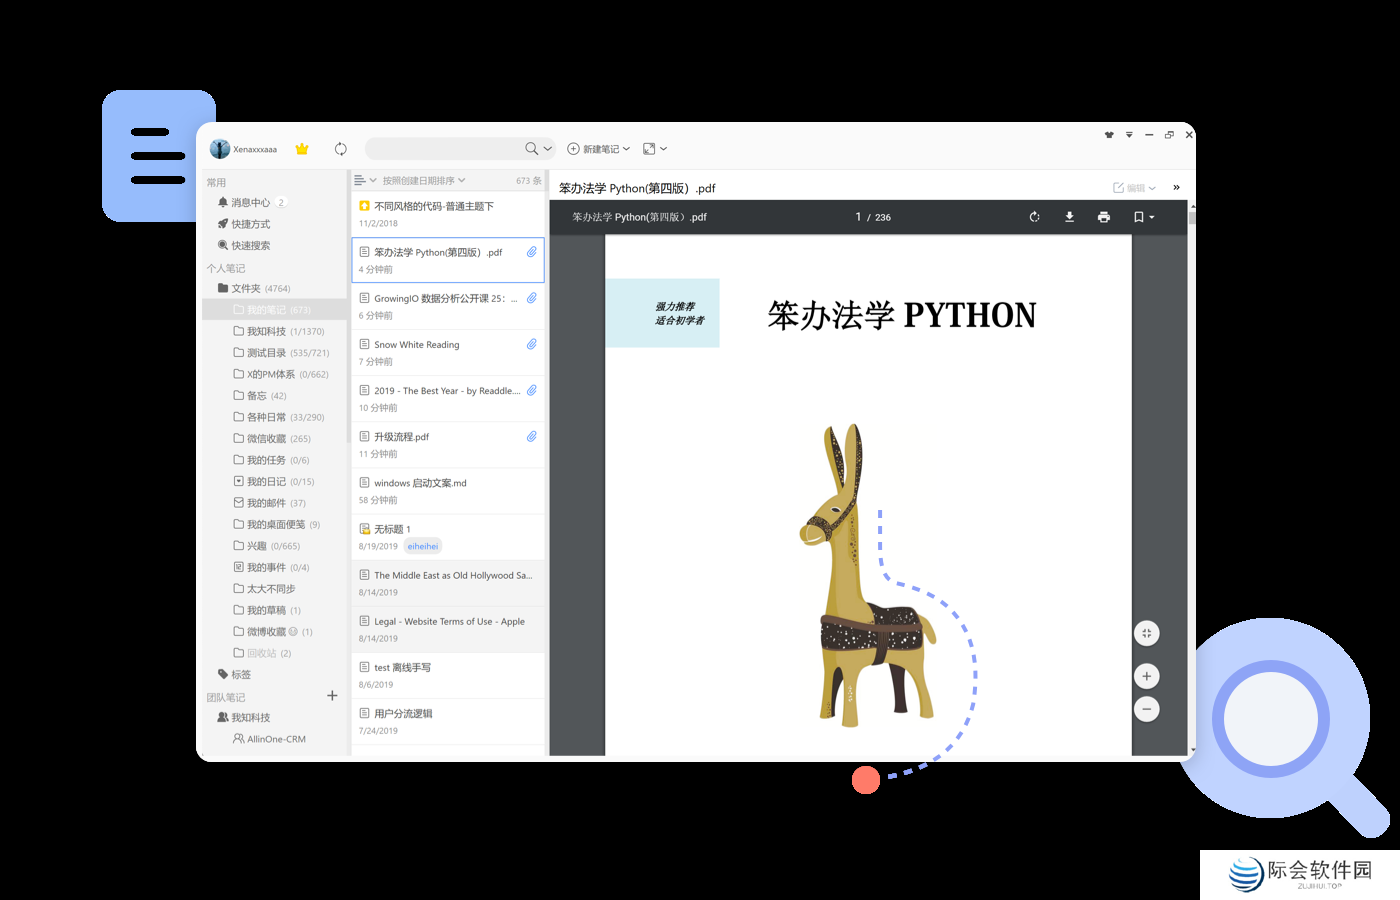
Task: Click the sync refresh icon
Action: [340, 149]
